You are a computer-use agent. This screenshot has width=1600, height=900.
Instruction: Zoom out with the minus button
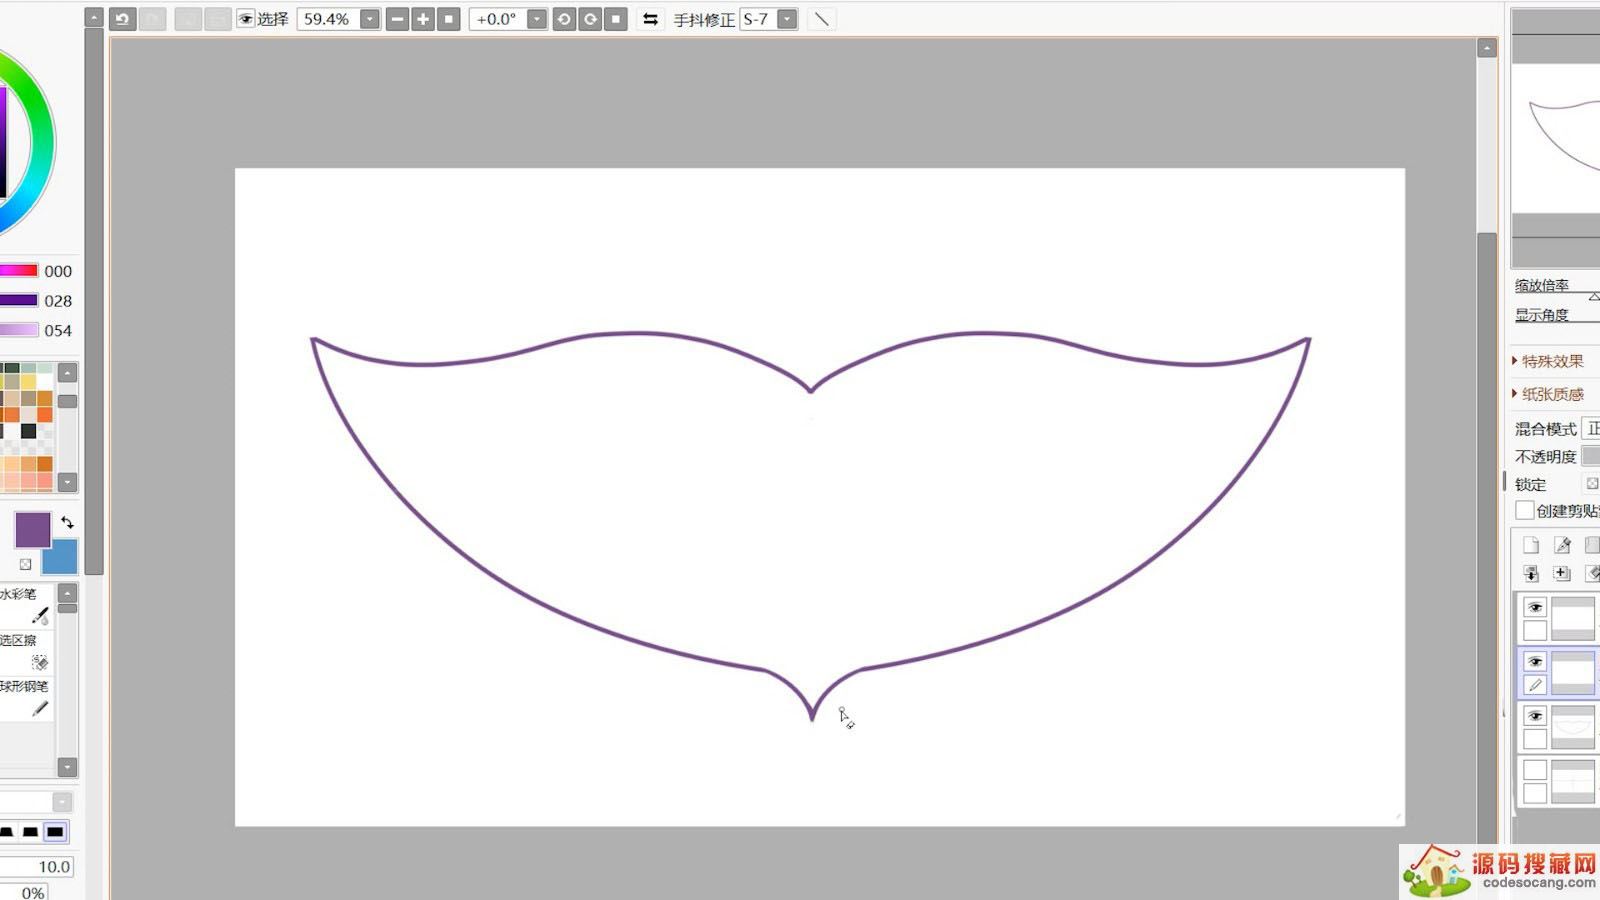tap(397, 19)
